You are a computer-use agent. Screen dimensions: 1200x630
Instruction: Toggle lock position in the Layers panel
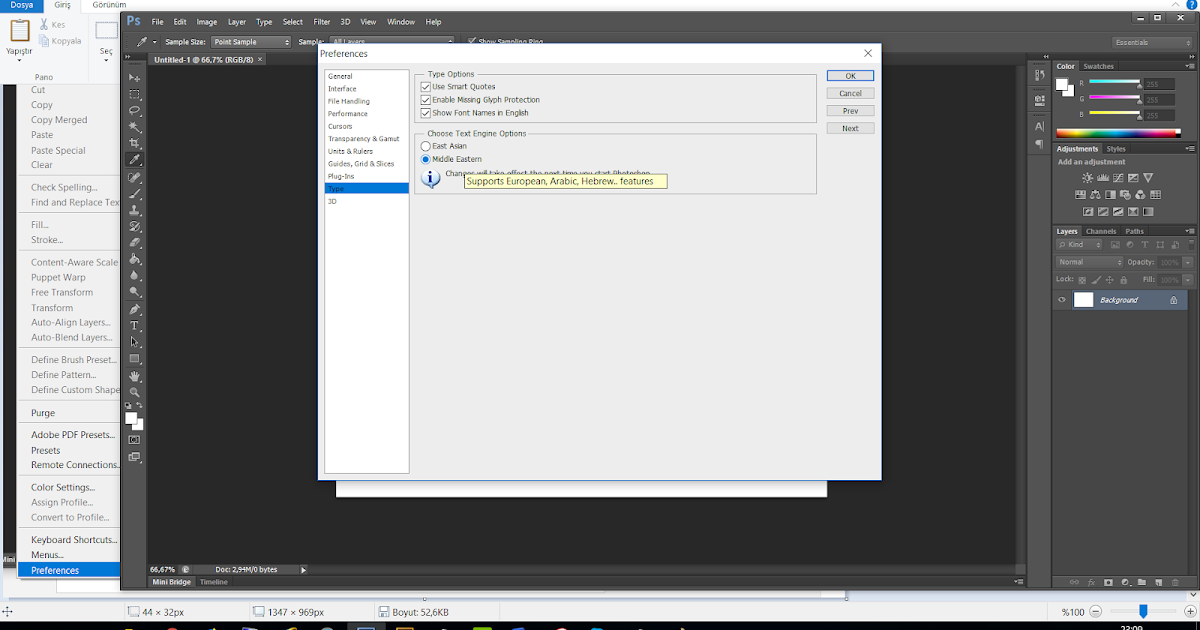(x=1110, y=280)
